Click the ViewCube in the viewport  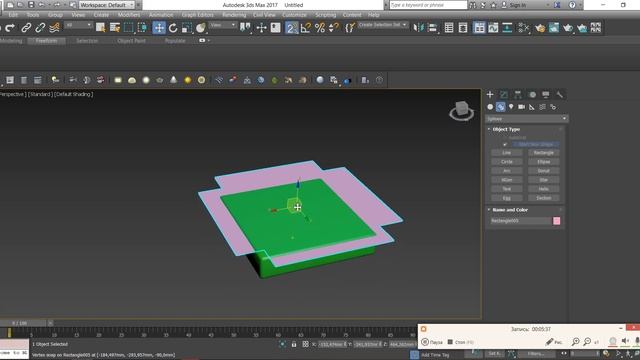(462, 111)
